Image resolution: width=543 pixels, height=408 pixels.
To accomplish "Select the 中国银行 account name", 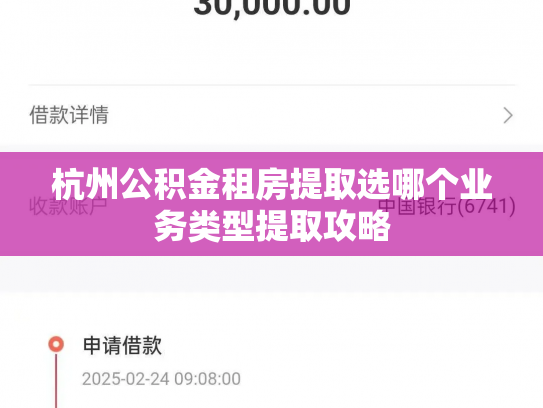I will (417, 206).
